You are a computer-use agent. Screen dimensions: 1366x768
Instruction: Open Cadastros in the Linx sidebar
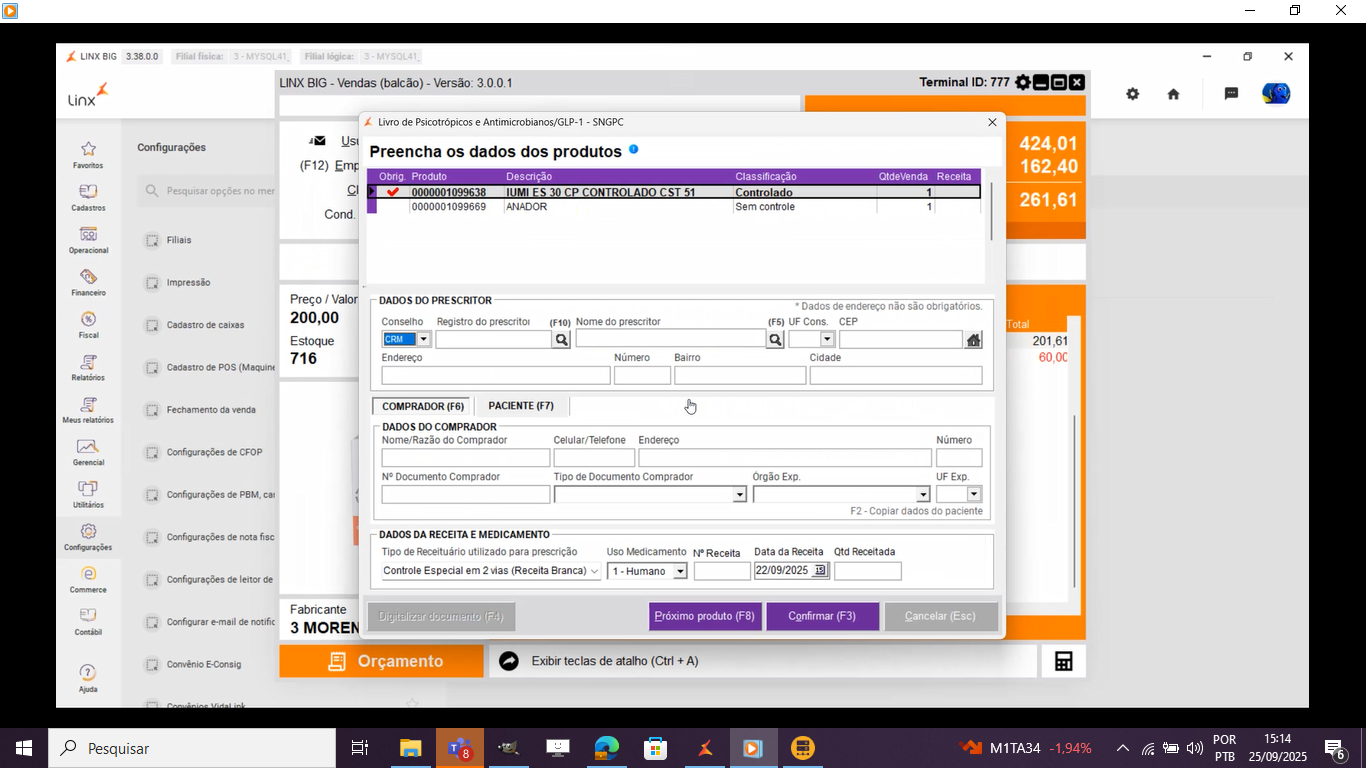(x=88, y=197)
